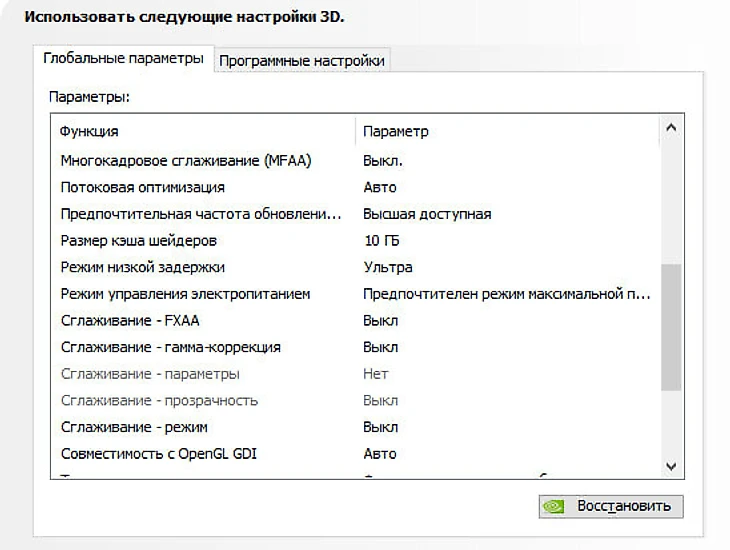Click the NVIDIA logo icon on Восстановить button
The image size is (730, 550).
pos(553,506)
